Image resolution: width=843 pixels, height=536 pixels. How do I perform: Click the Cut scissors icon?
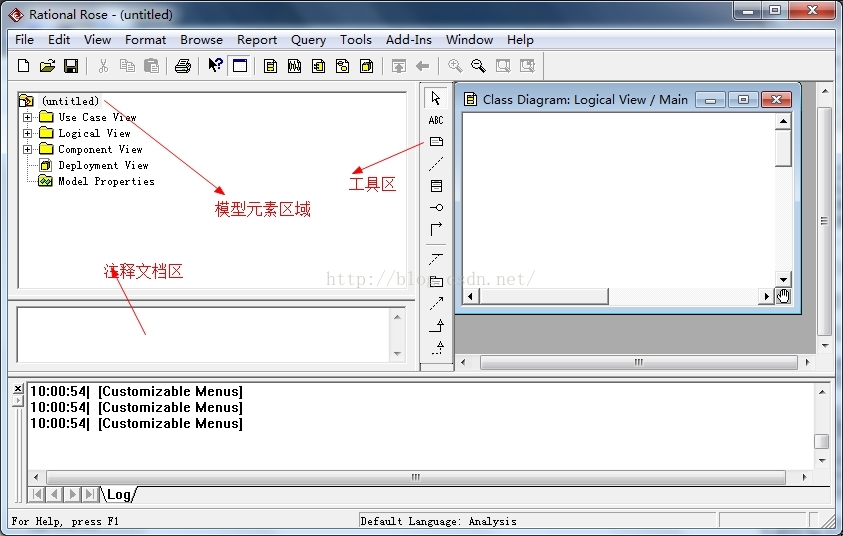coord(103,66)
